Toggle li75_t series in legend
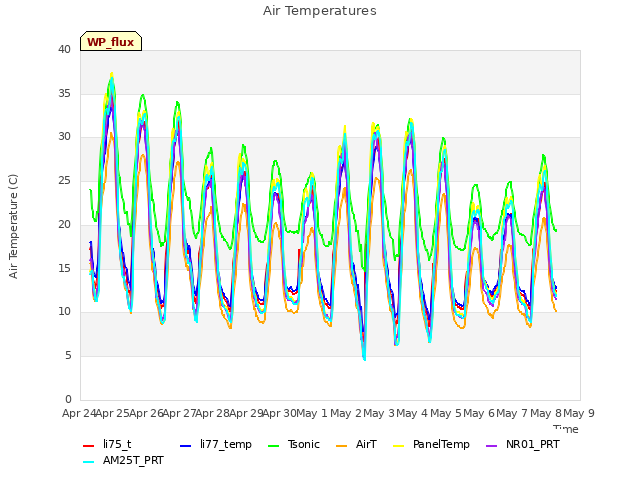The height and width of the screenshot is (480, 640). (107, 444)
